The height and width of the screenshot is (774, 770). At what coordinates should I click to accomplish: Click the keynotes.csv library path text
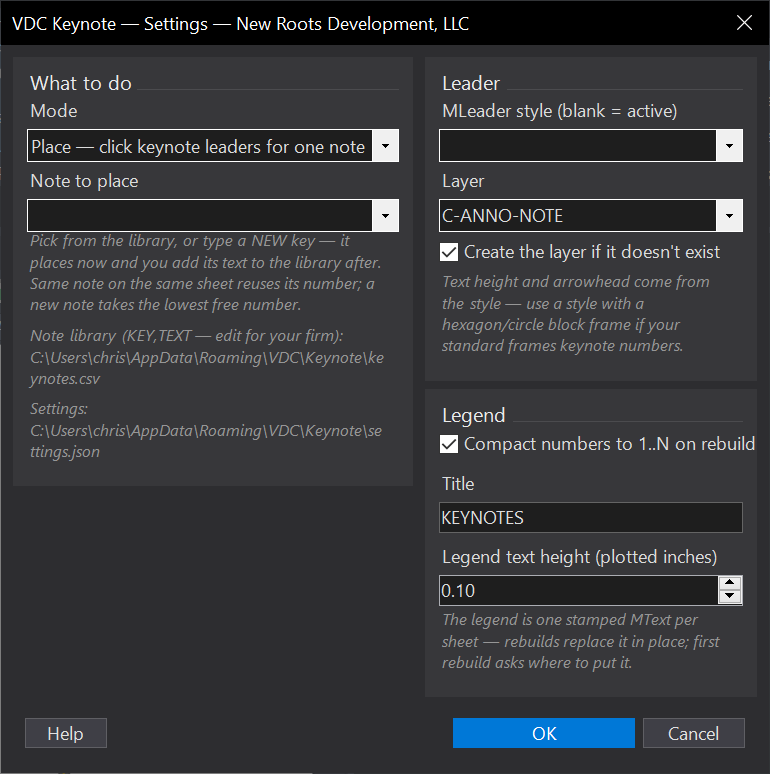(x=207, y=368)
